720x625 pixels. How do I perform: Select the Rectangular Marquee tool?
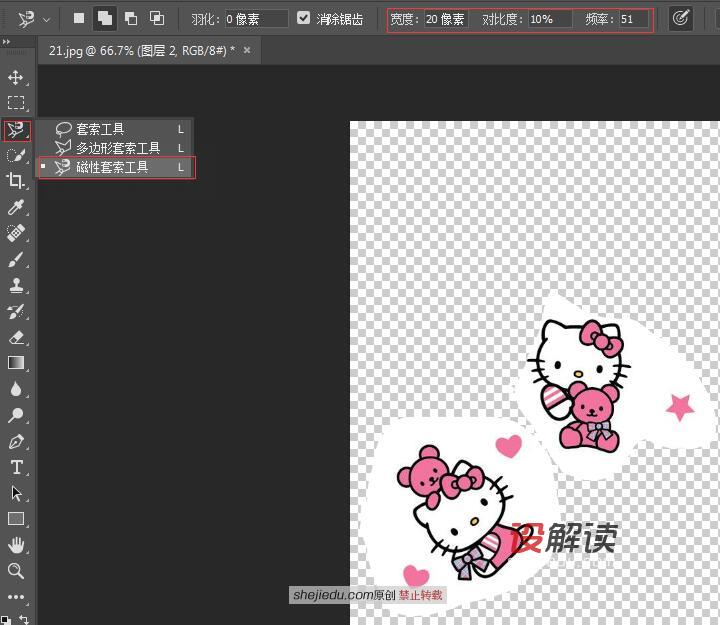click(x=16, y=102)
